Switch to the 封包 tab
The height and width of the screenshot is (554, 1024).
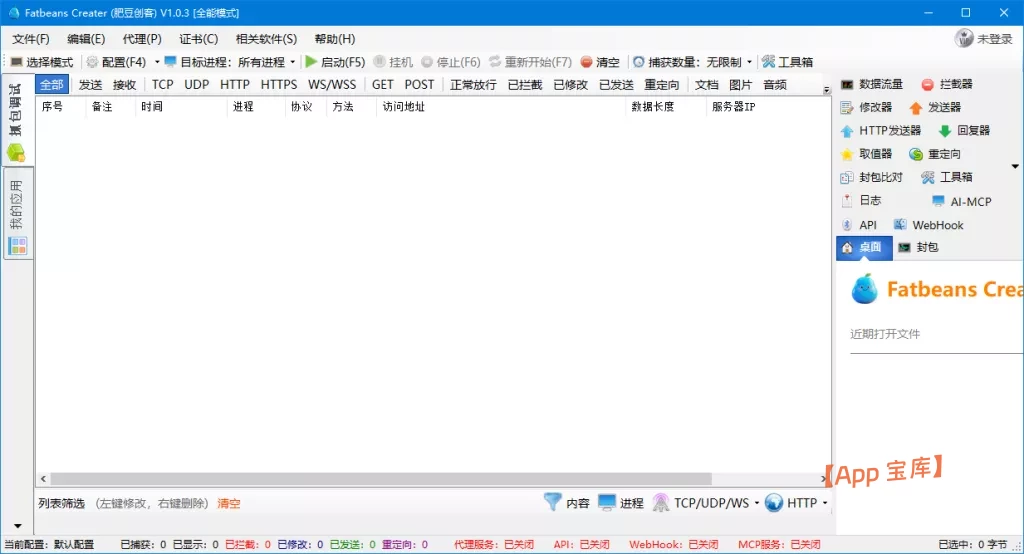coord(918,248)
